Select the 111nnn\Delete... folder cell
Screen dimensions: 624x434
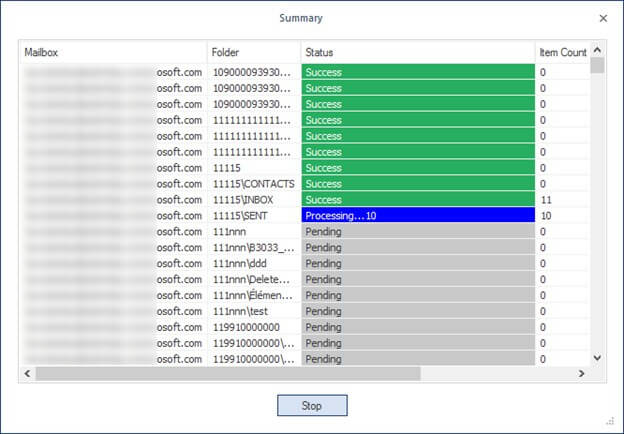[254, 279]
